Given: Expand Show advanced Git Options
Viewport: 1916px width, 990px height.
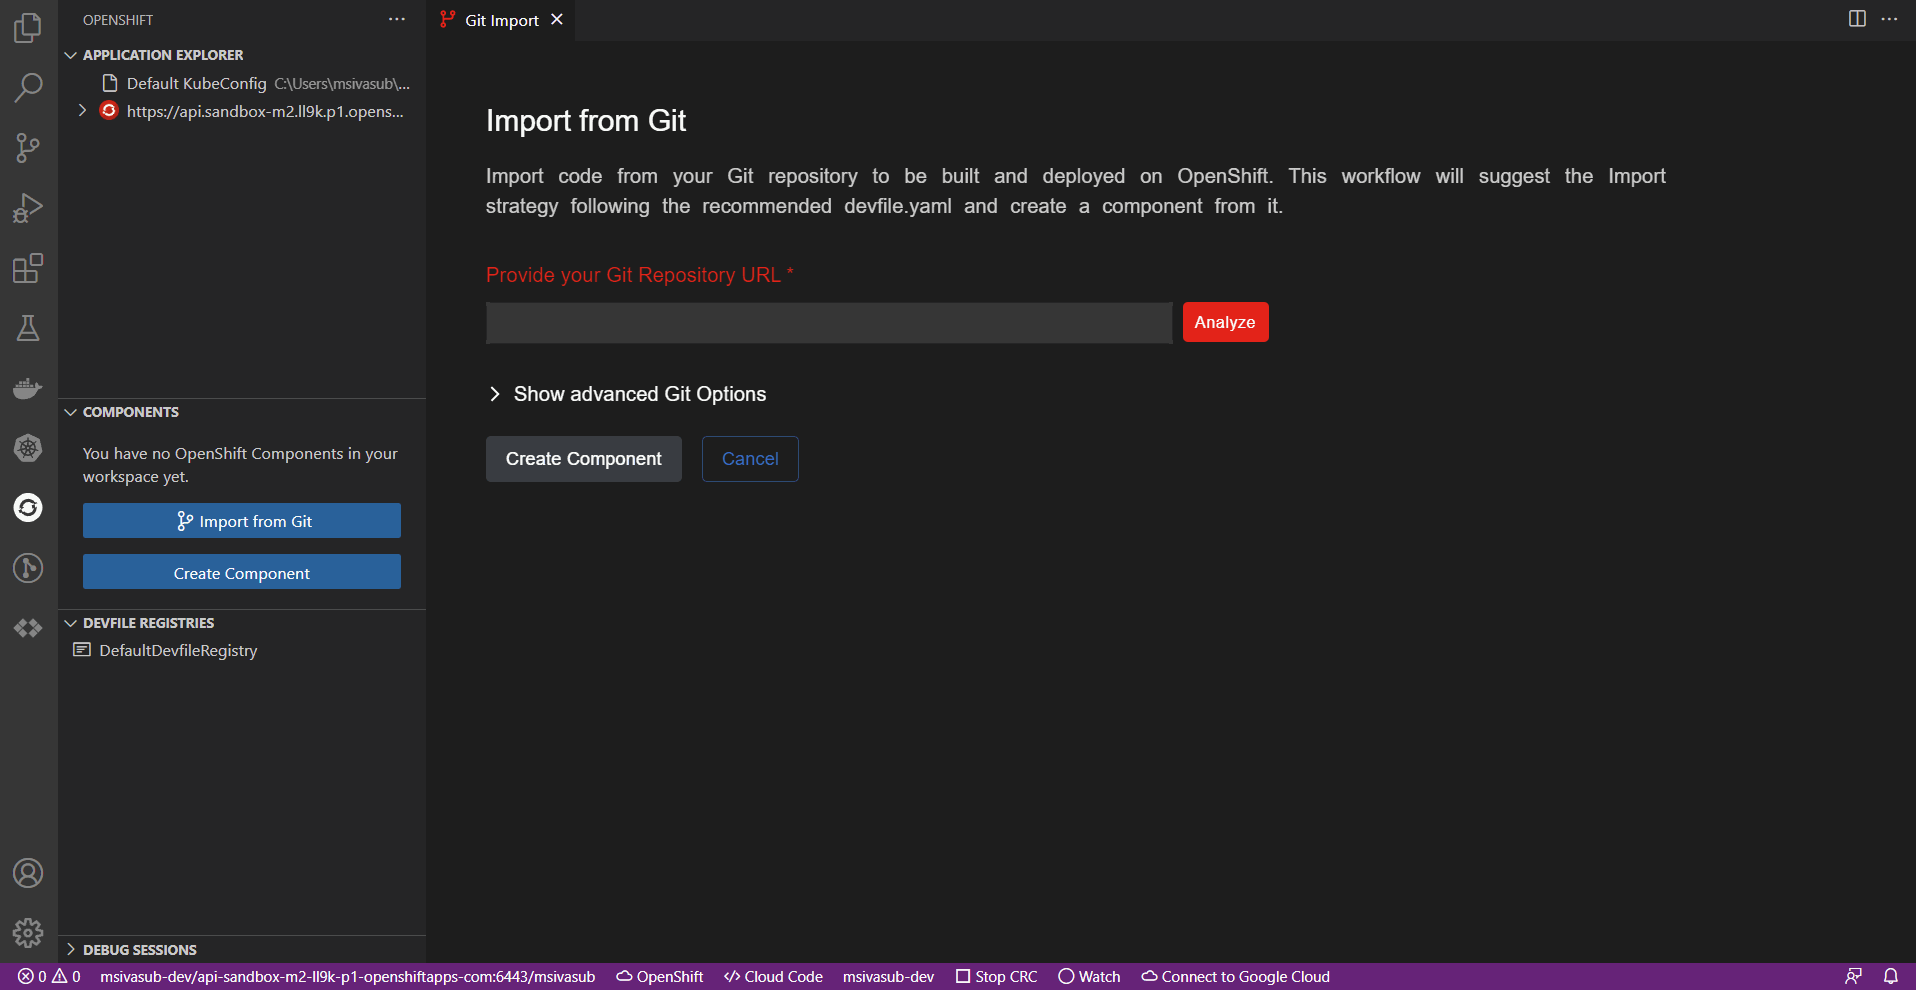Looking at the screenshot, I should click(x=627, y=394).
